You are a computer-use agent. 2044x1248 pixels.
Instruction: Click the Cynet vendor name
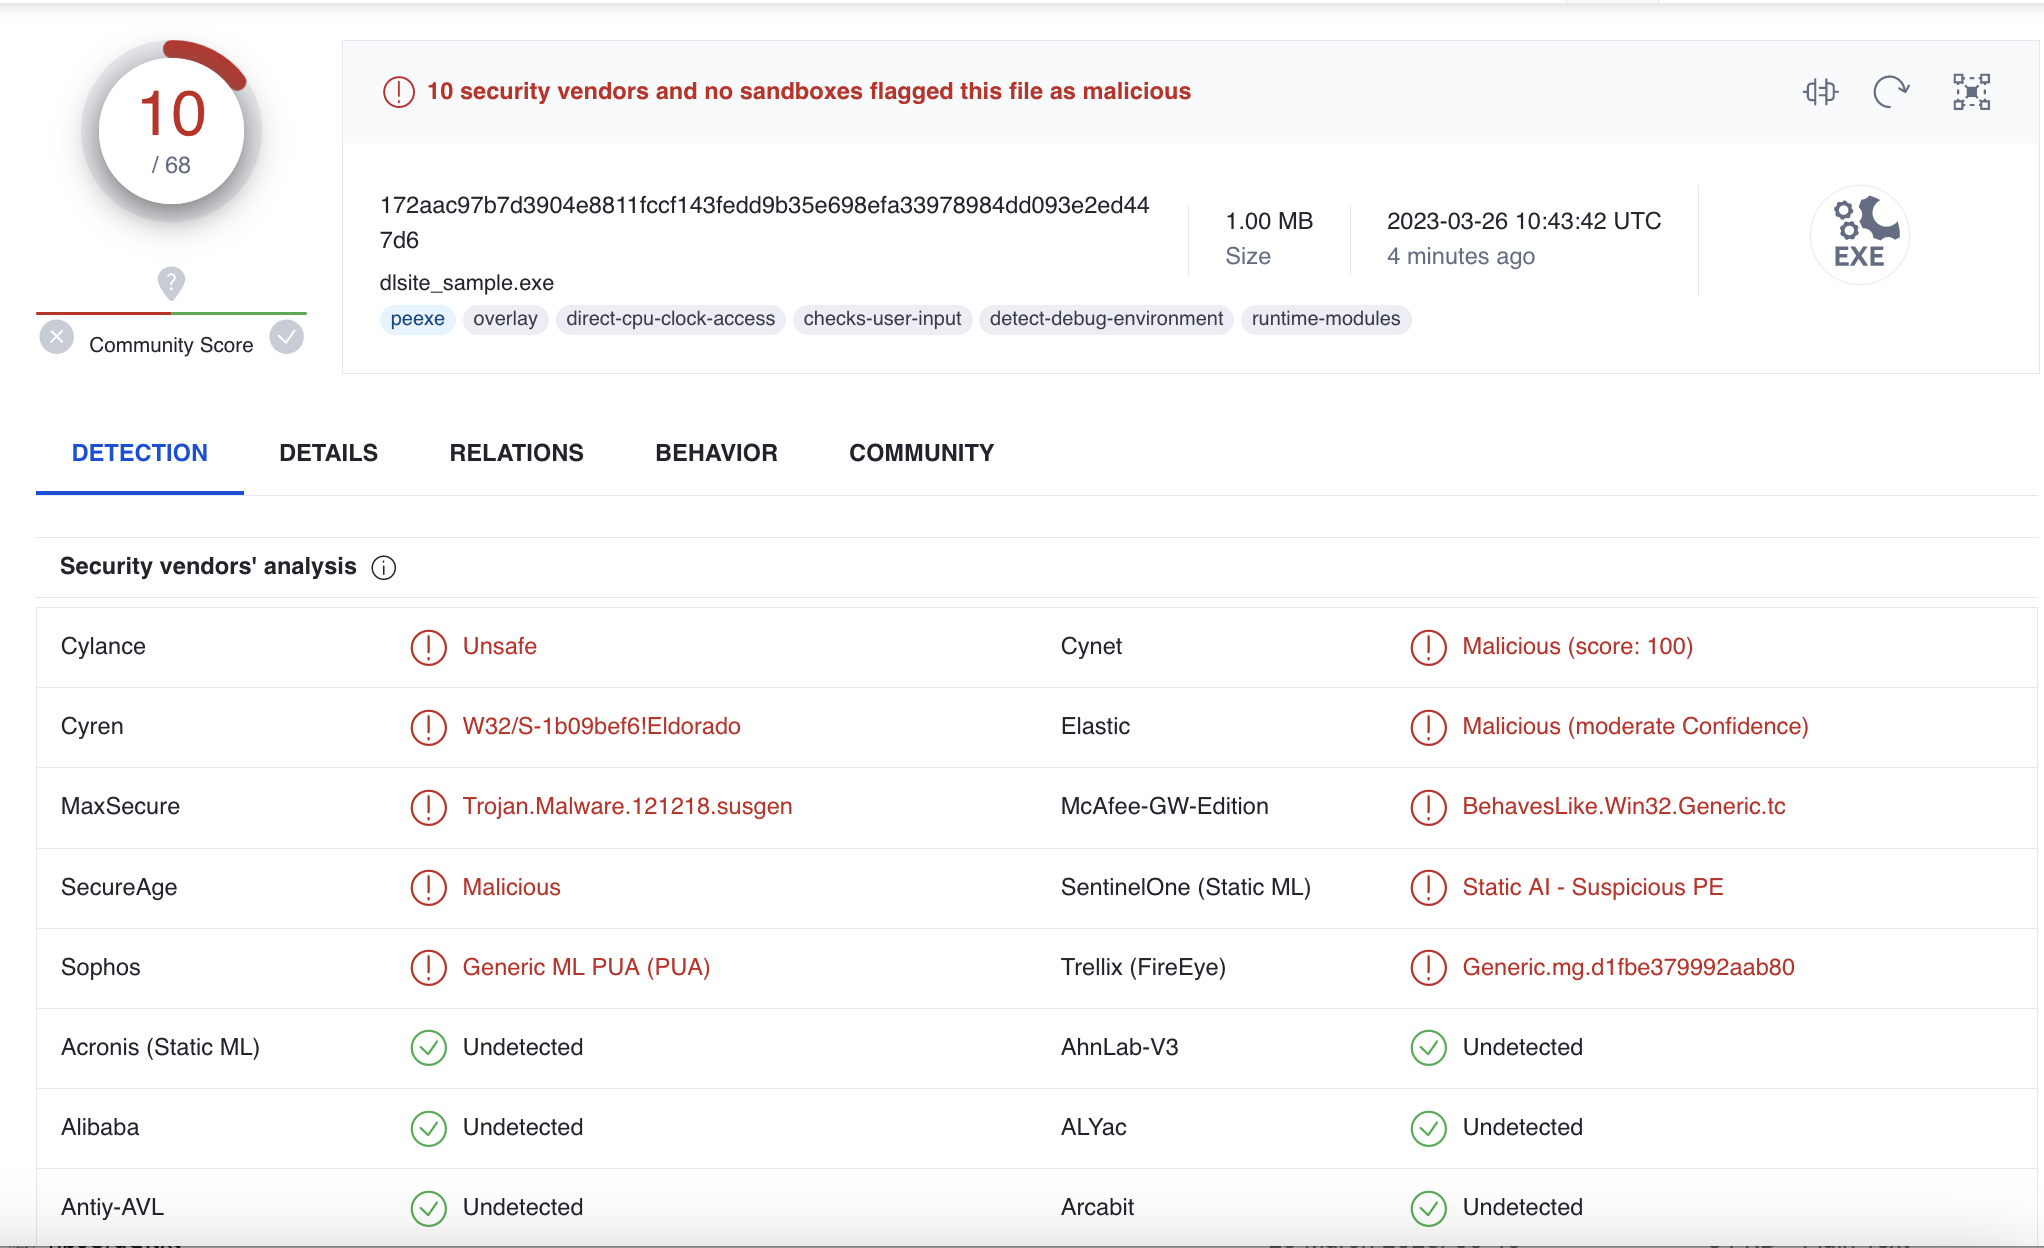pyautogui.click(x=1091, y=647)
